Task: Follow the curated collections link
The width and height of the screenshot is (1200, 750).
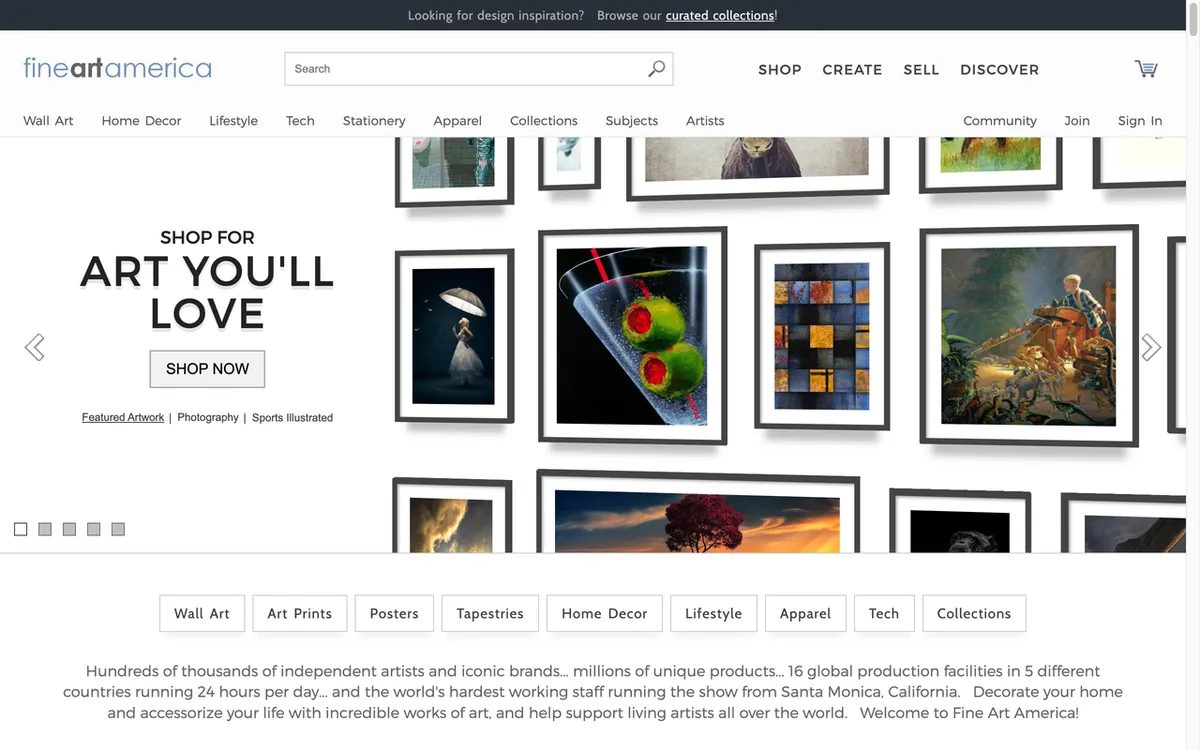Action: pos(720,15)
